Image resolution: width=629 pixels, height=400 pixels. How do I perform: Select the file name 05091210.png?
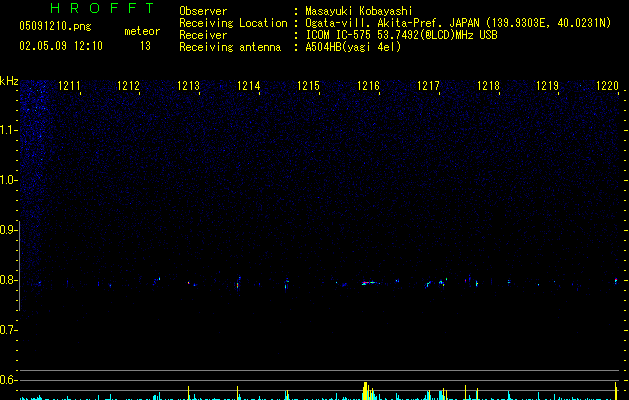(x=55, y=26)
